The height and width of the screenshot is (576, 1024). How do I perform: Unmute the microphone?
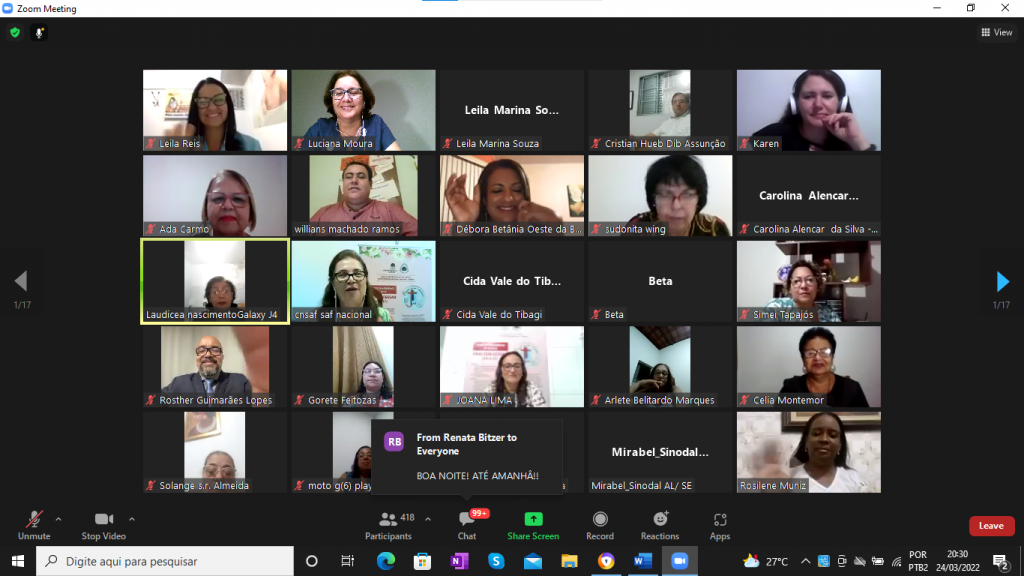pos(33,524)
